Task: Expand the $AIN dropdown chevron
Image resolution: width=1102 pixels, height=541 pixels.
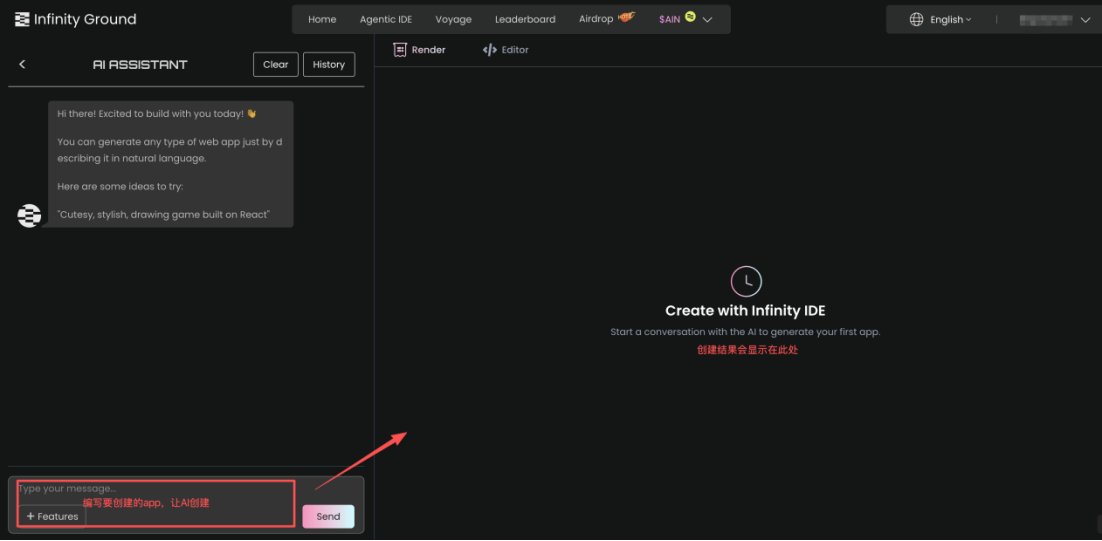Action: click(x=708, y=20)
